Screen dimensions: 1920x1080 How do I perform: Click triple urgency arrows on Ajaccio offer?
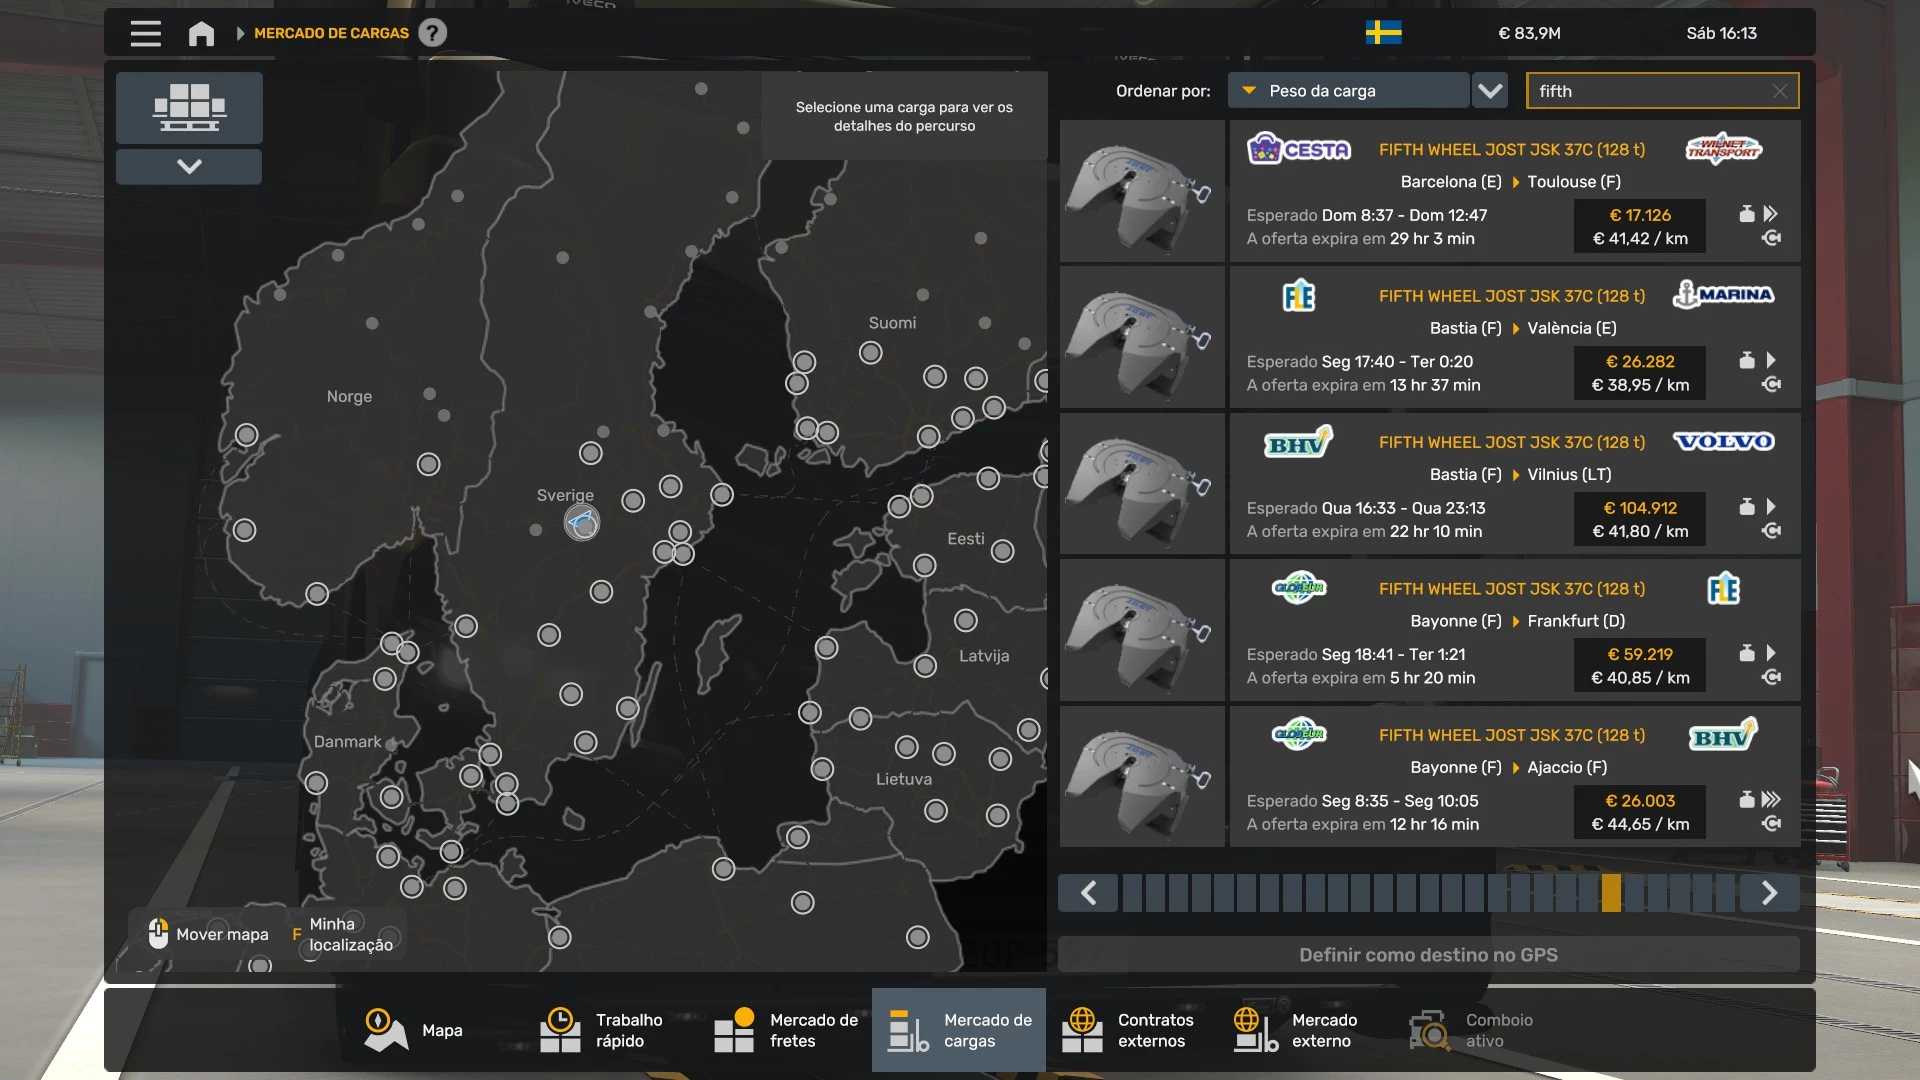pyautogui.click(x=1771, y=799)
